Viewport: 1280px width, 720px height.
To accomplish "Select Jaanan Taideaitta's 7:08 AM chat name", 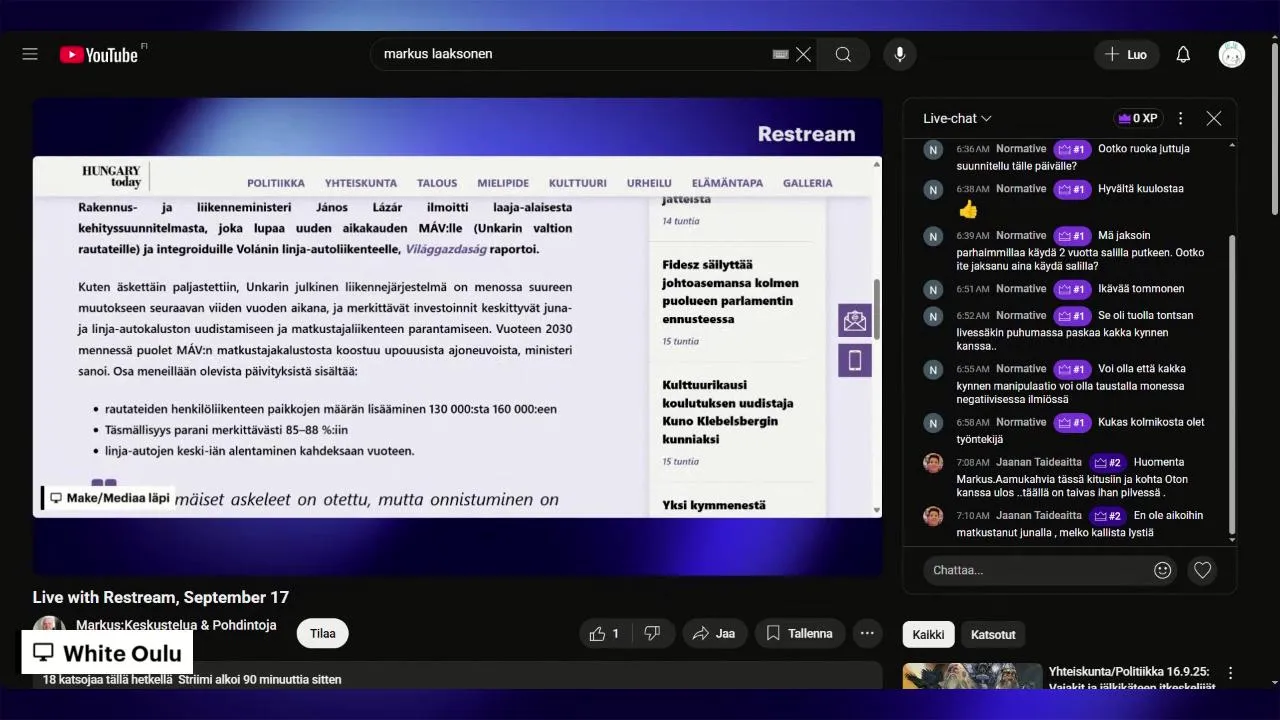I will coord(1039,462).
